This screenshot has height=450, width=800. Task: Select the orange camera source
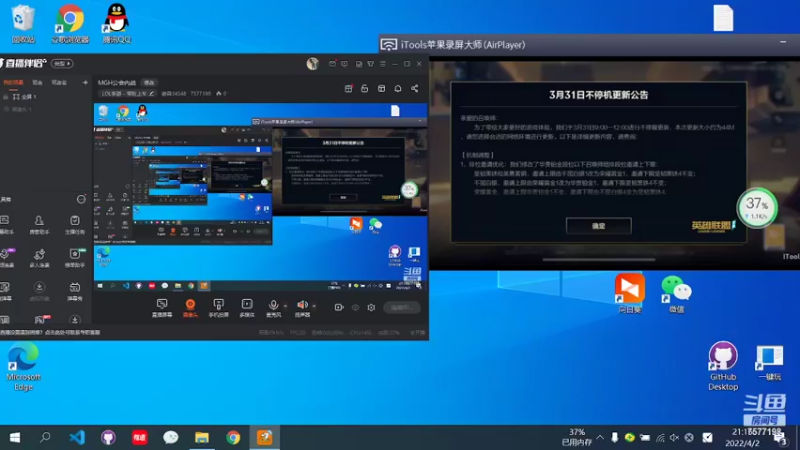click(190, 308)
